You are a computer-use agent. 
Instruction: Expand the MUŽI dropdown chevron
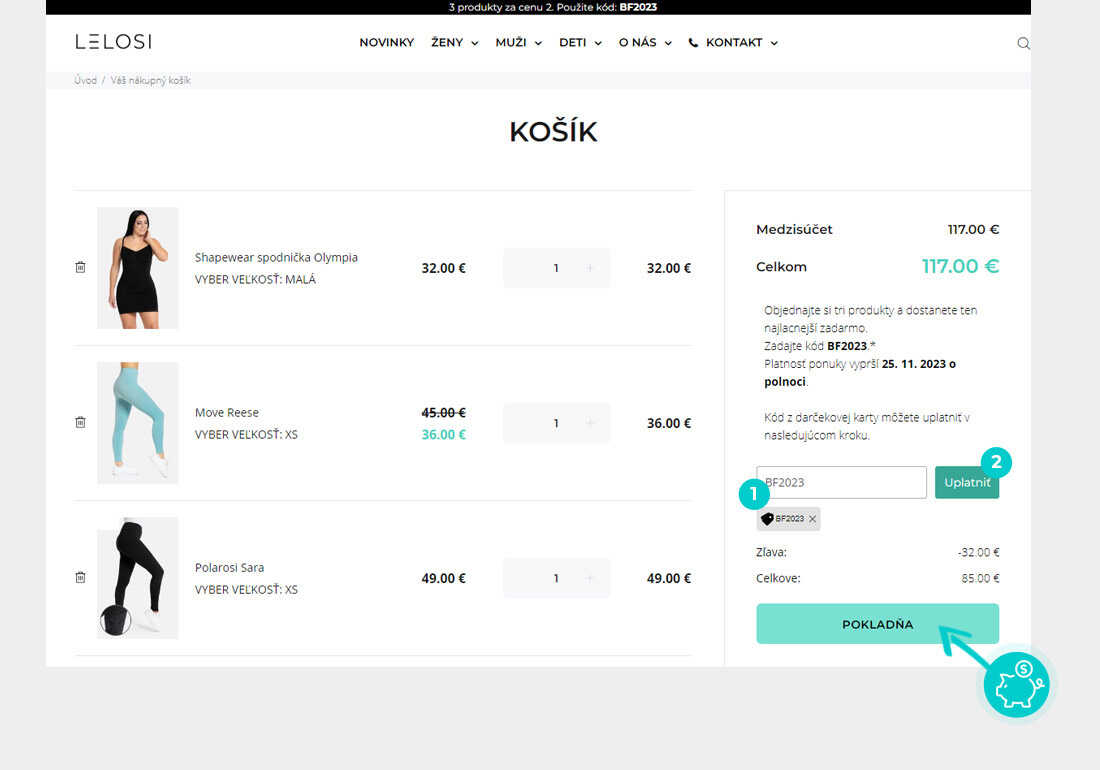tap(538, 43)
